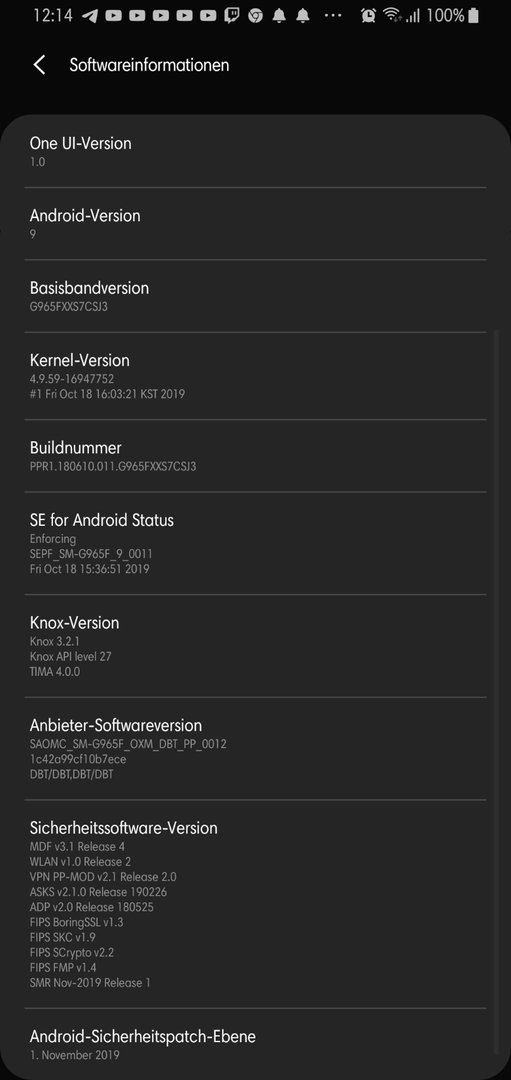
Task: Tap the Chrome notification icon in status bar
Action: (256, 15)
